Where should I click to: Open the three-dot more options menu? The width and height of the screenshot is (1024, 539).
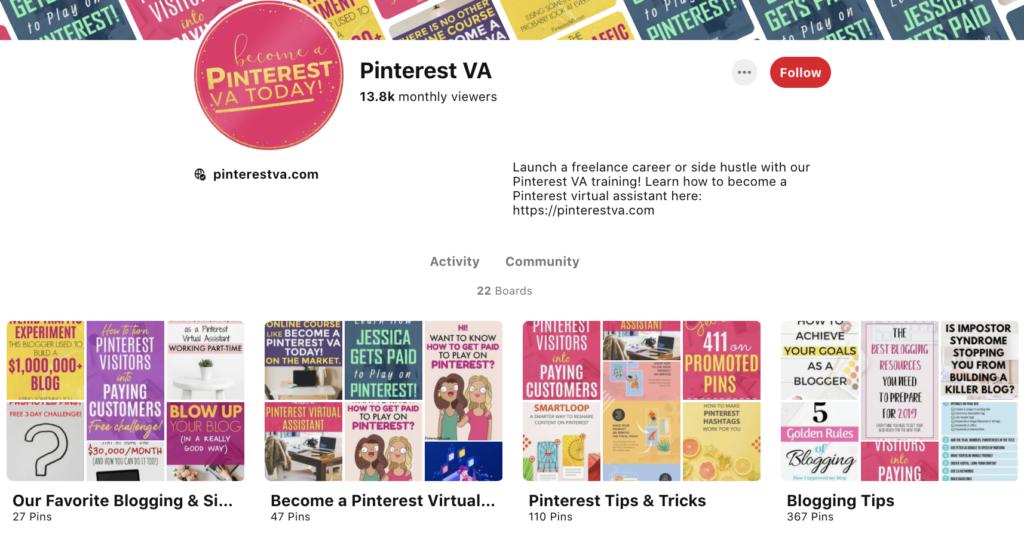(744, 73)
